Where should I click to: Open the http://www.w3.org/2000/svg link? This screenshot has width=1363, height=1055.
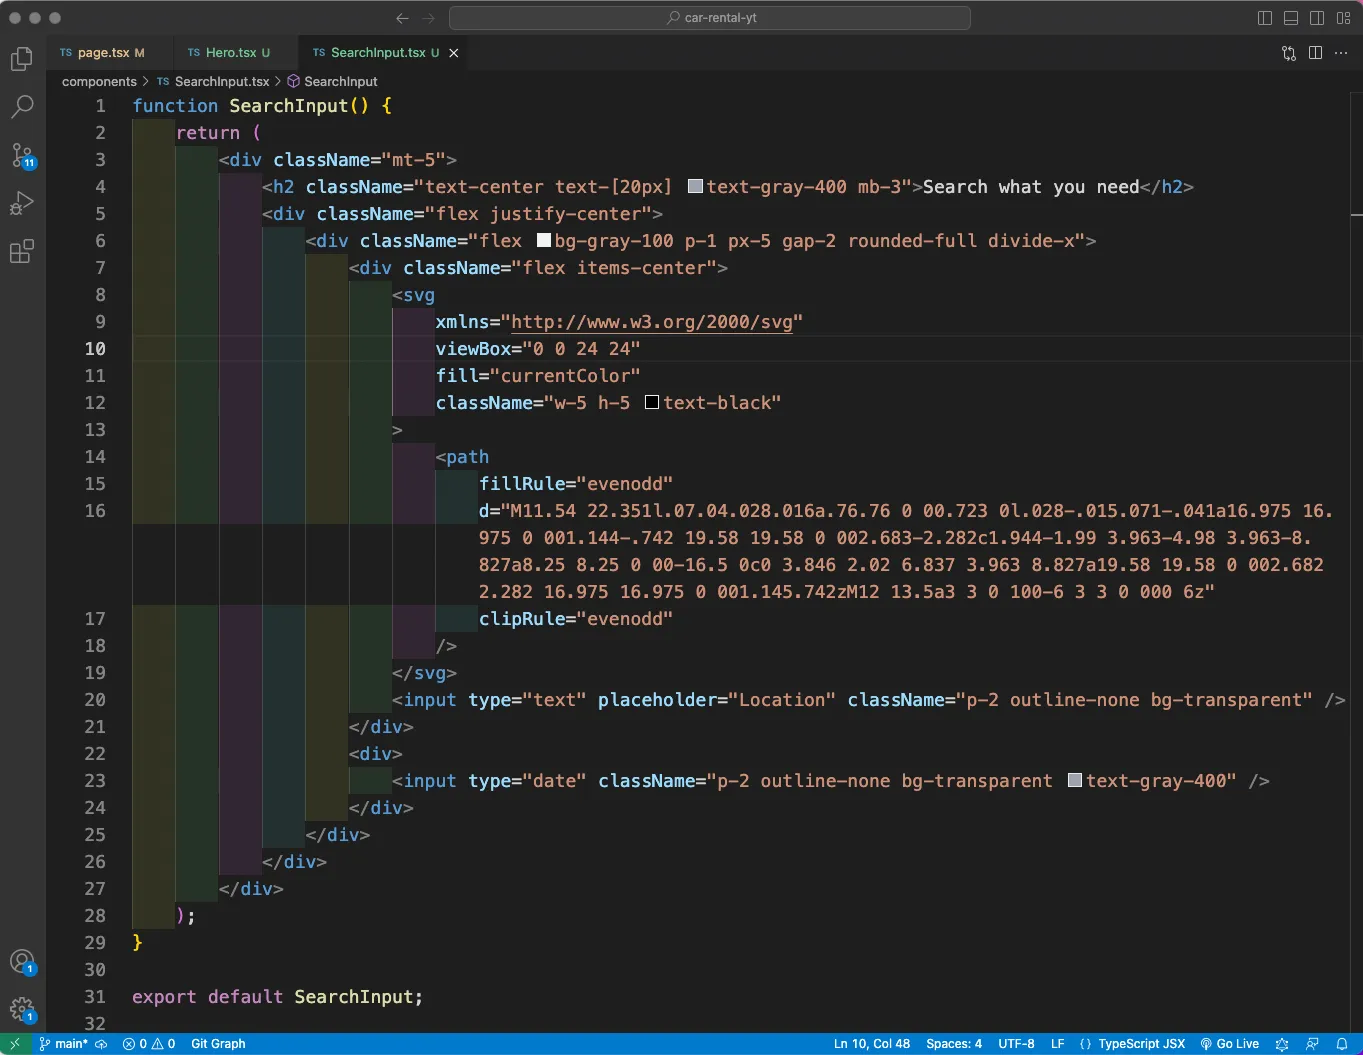652,322
